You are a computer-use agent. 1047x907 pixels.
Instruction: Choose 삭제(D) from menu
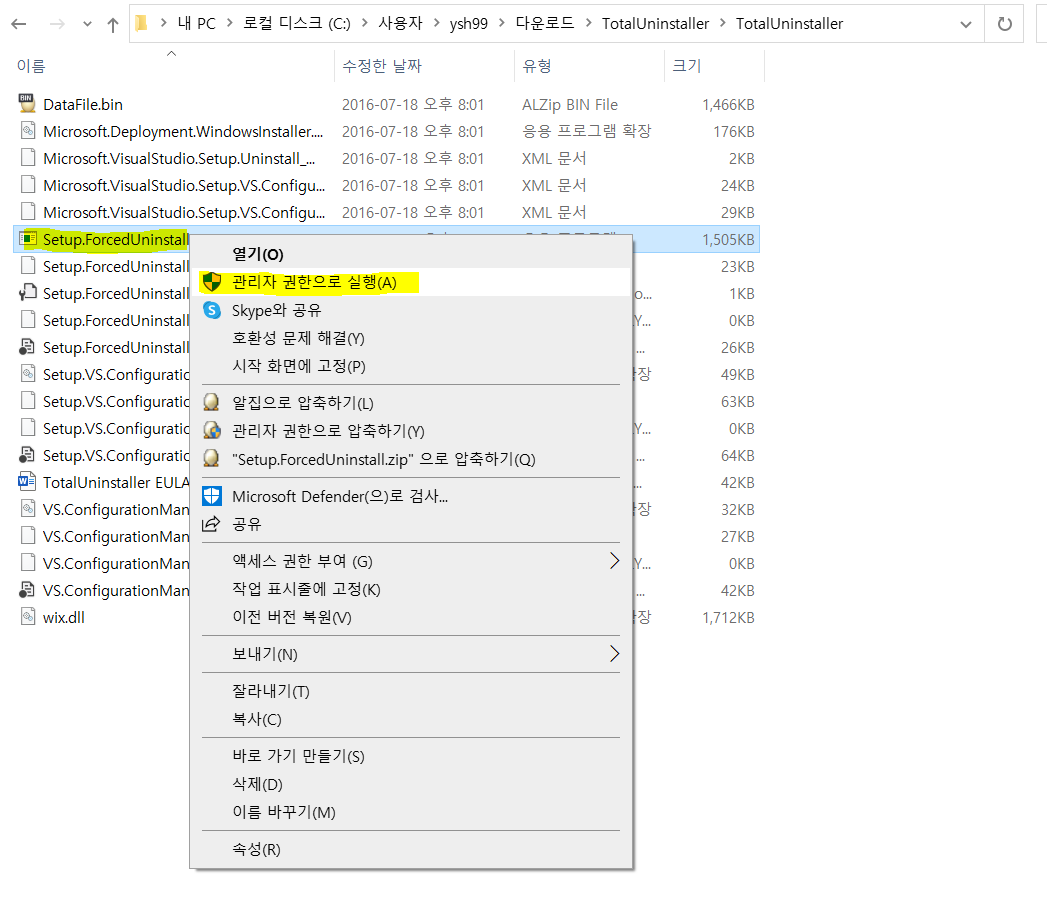[257, 784]
